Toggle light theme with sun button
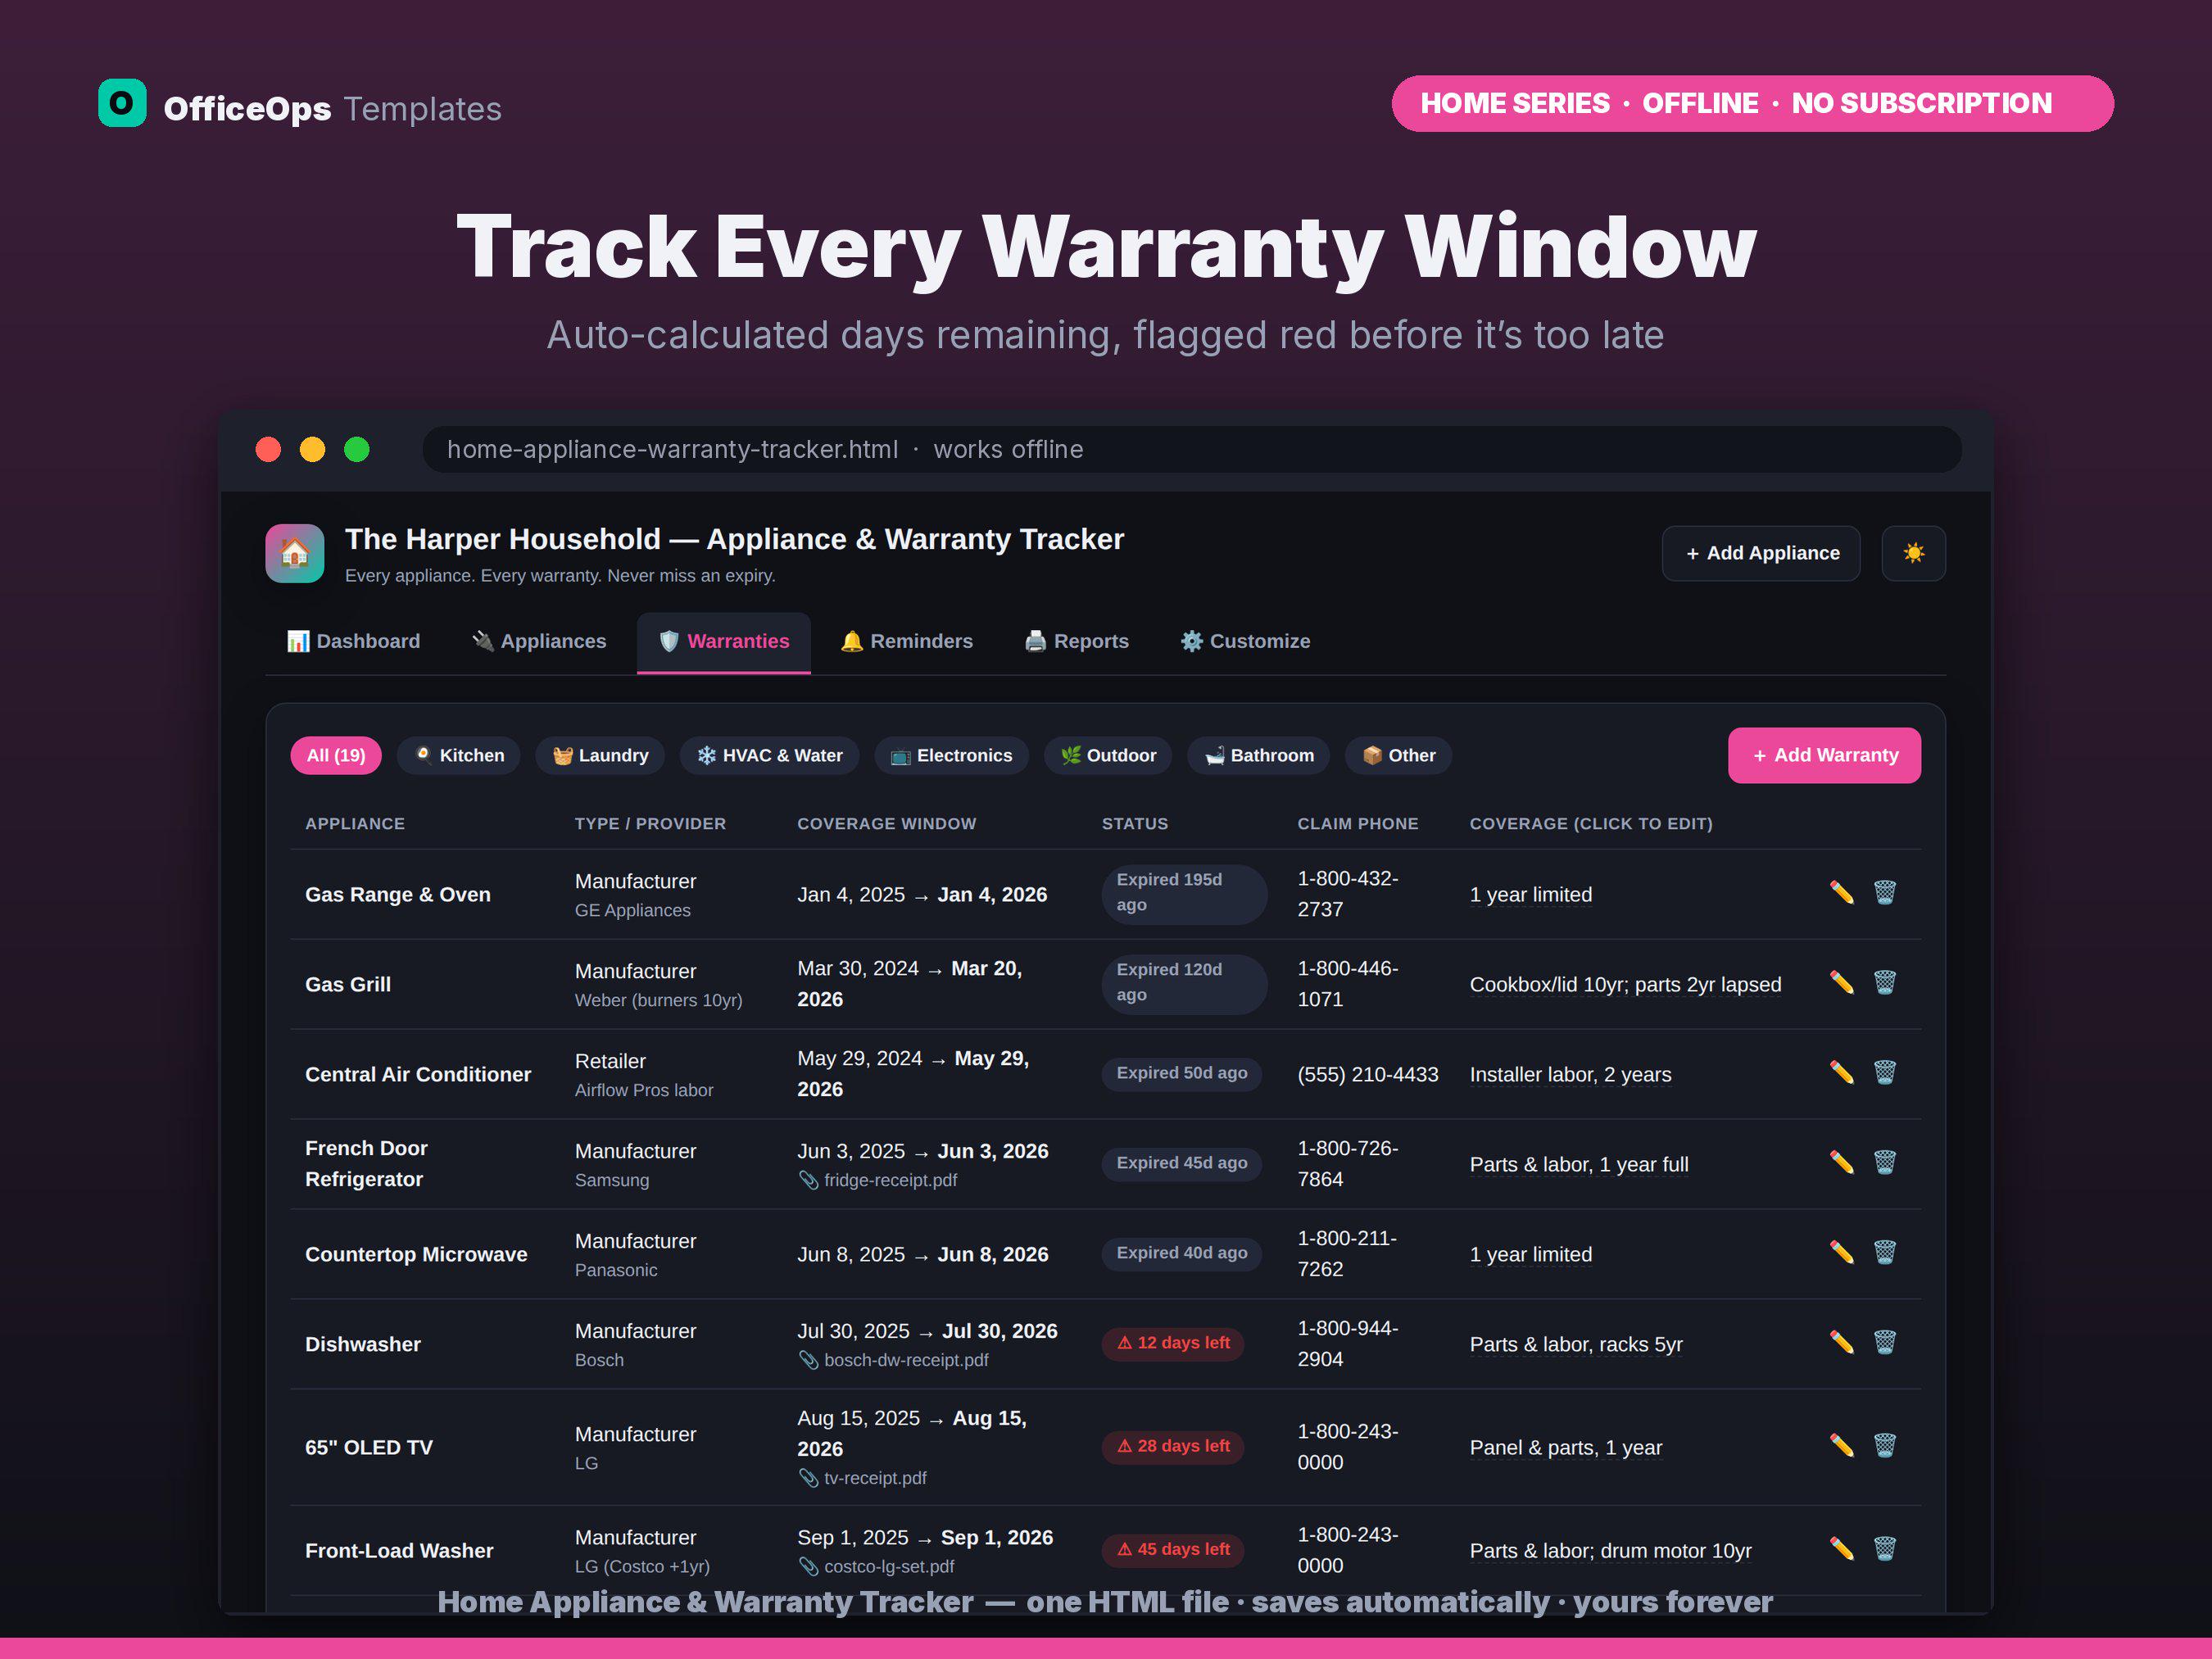Viewport: 2212px width, 1659px height. coord(1913,553)
